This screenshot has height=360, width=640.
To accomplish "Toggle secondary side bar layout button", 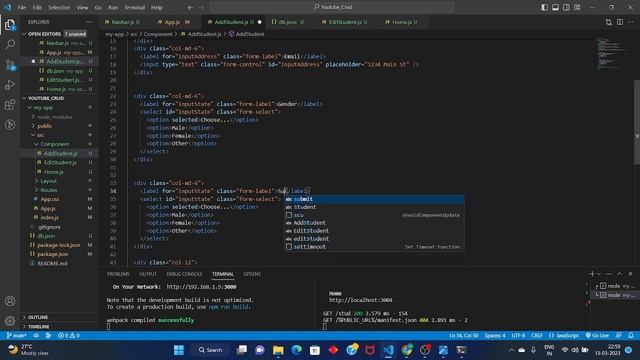I will point(566,7).
